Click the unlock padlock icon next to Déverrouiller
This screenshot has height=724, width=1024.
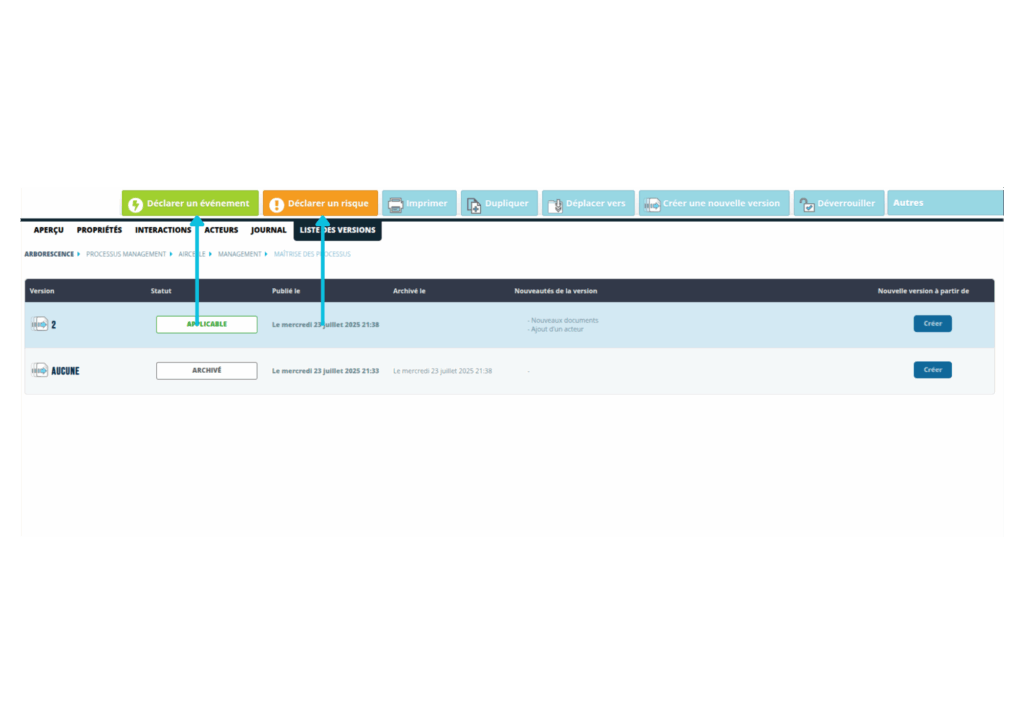807,206
